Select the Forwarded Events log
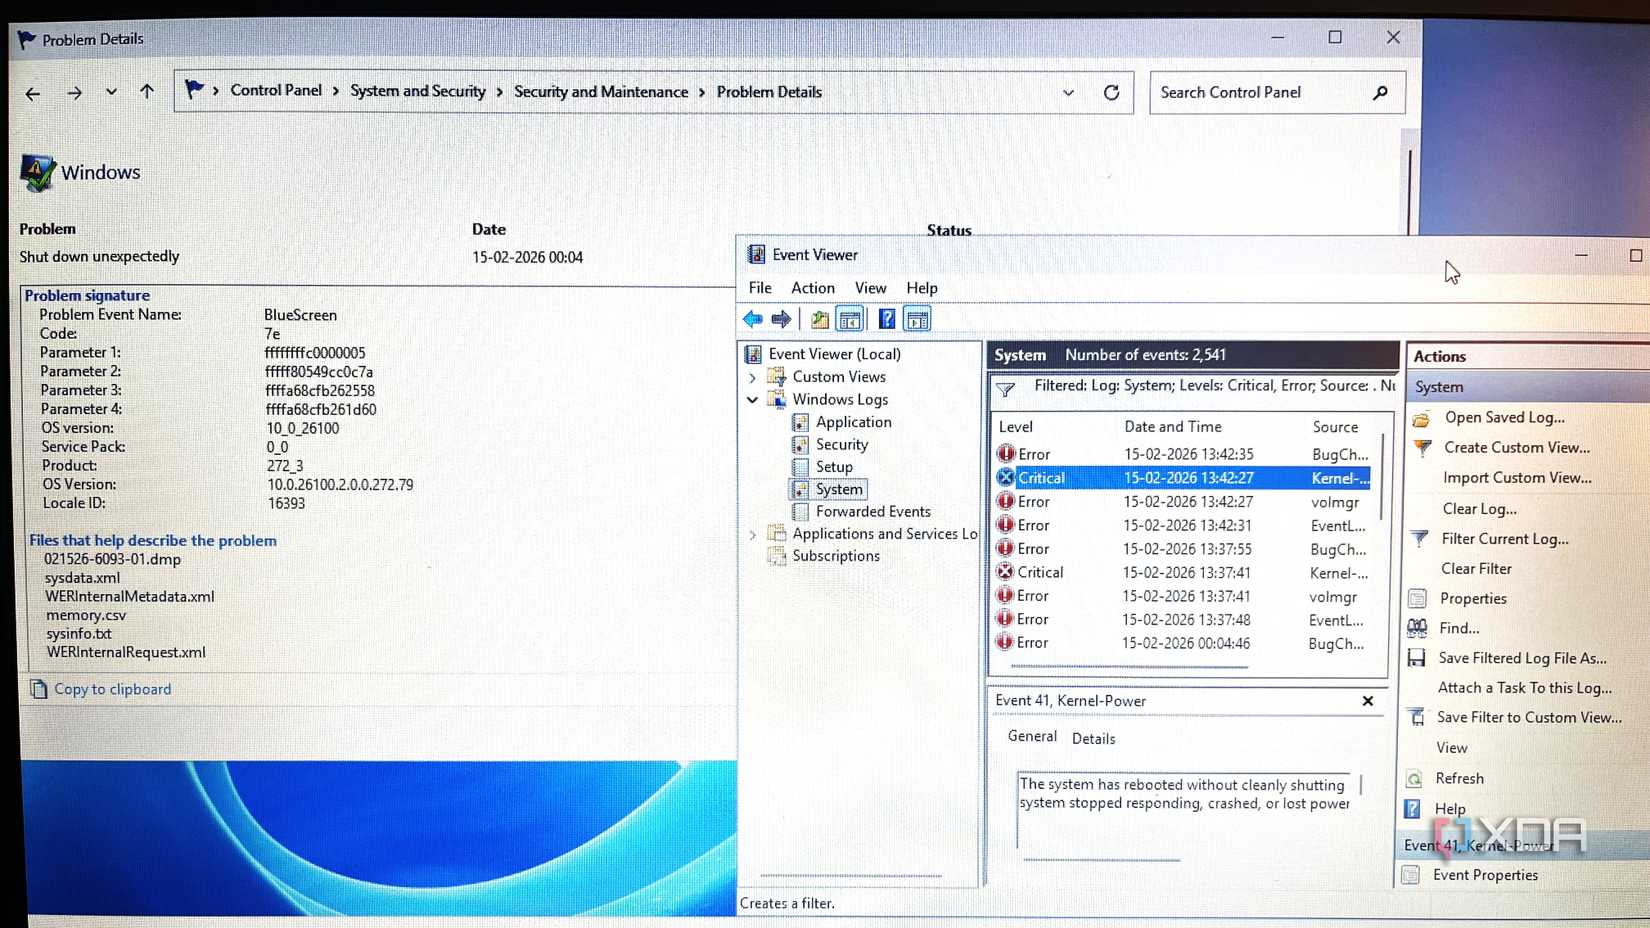Screen dimensions: 1650x928 coord(872,511)
